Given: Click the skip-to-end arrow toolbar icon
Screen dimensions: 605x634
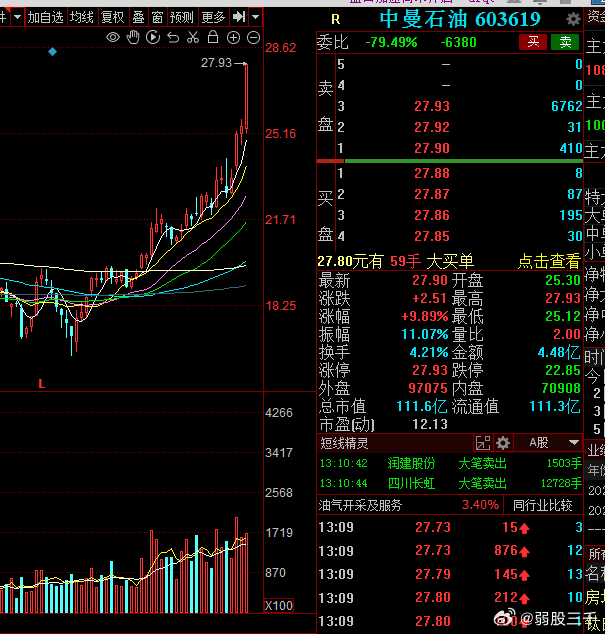Looking at the screenshot, I should click(239, 17).
